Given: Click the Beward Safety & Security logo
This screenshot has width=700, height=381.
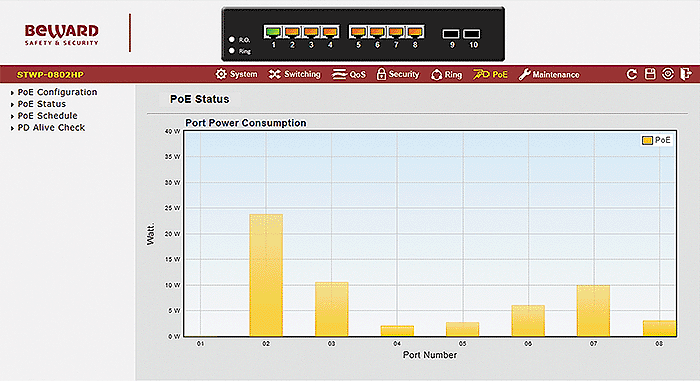Looking at the screenshot, I should coord(62,35).
